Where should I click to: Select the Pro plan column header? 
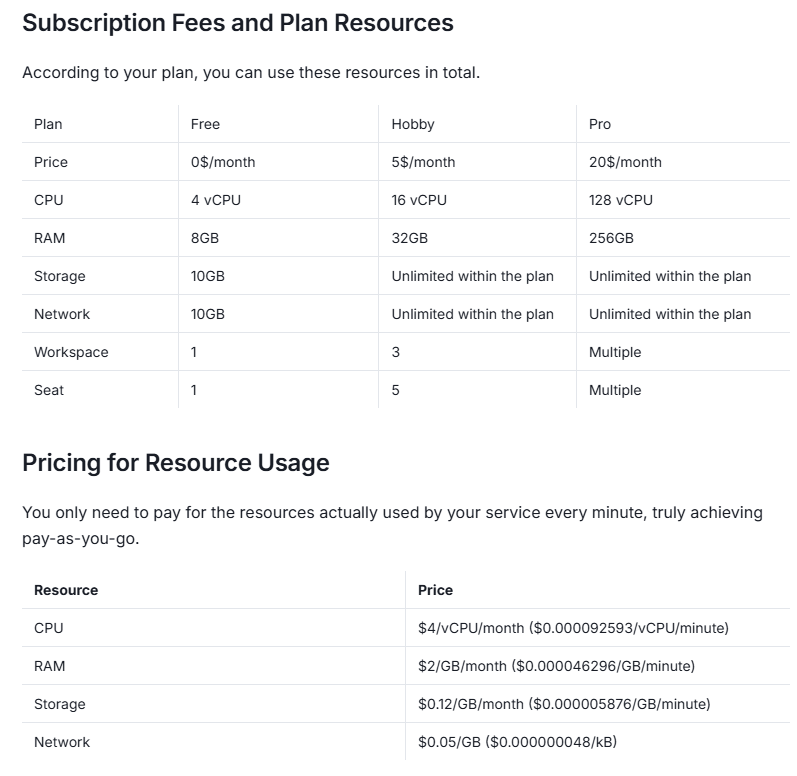[600, 124]
